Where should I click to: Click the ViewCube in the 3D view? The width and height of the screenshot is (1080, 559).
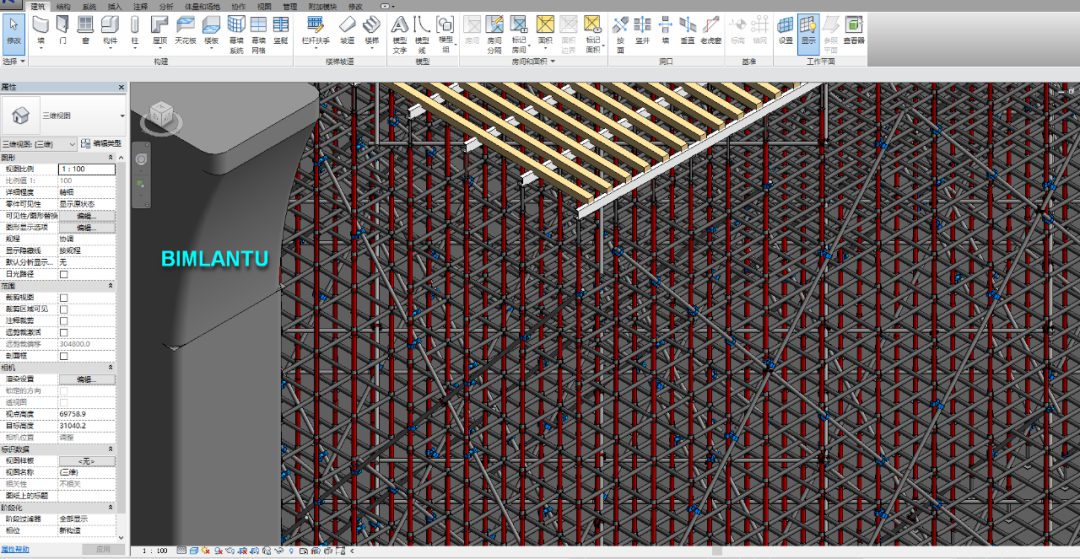pyautogui.click(x=161, y=114)
